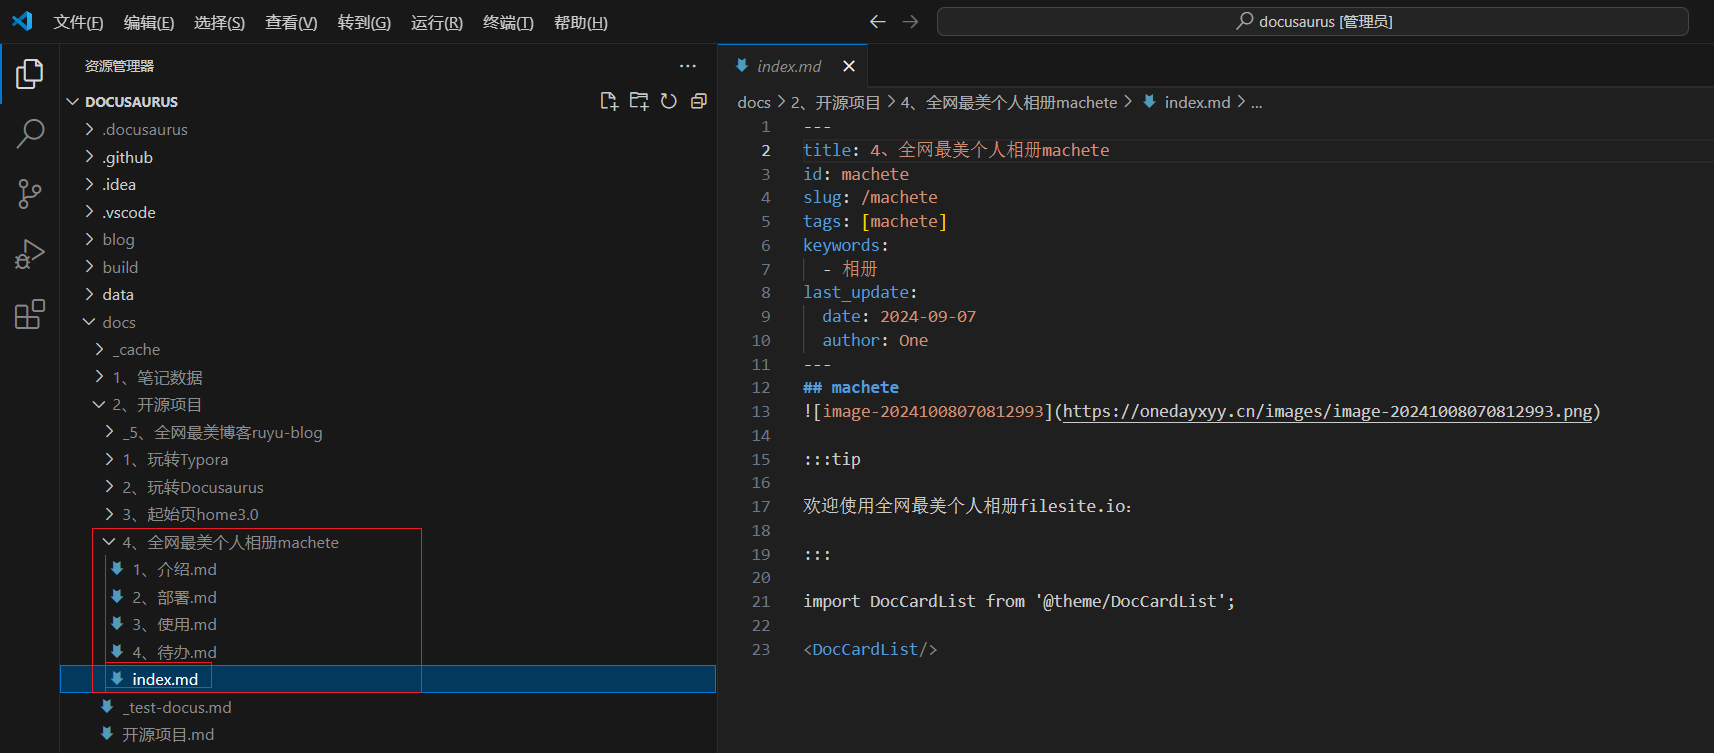Open the Explorer view in activity bar

30,74
